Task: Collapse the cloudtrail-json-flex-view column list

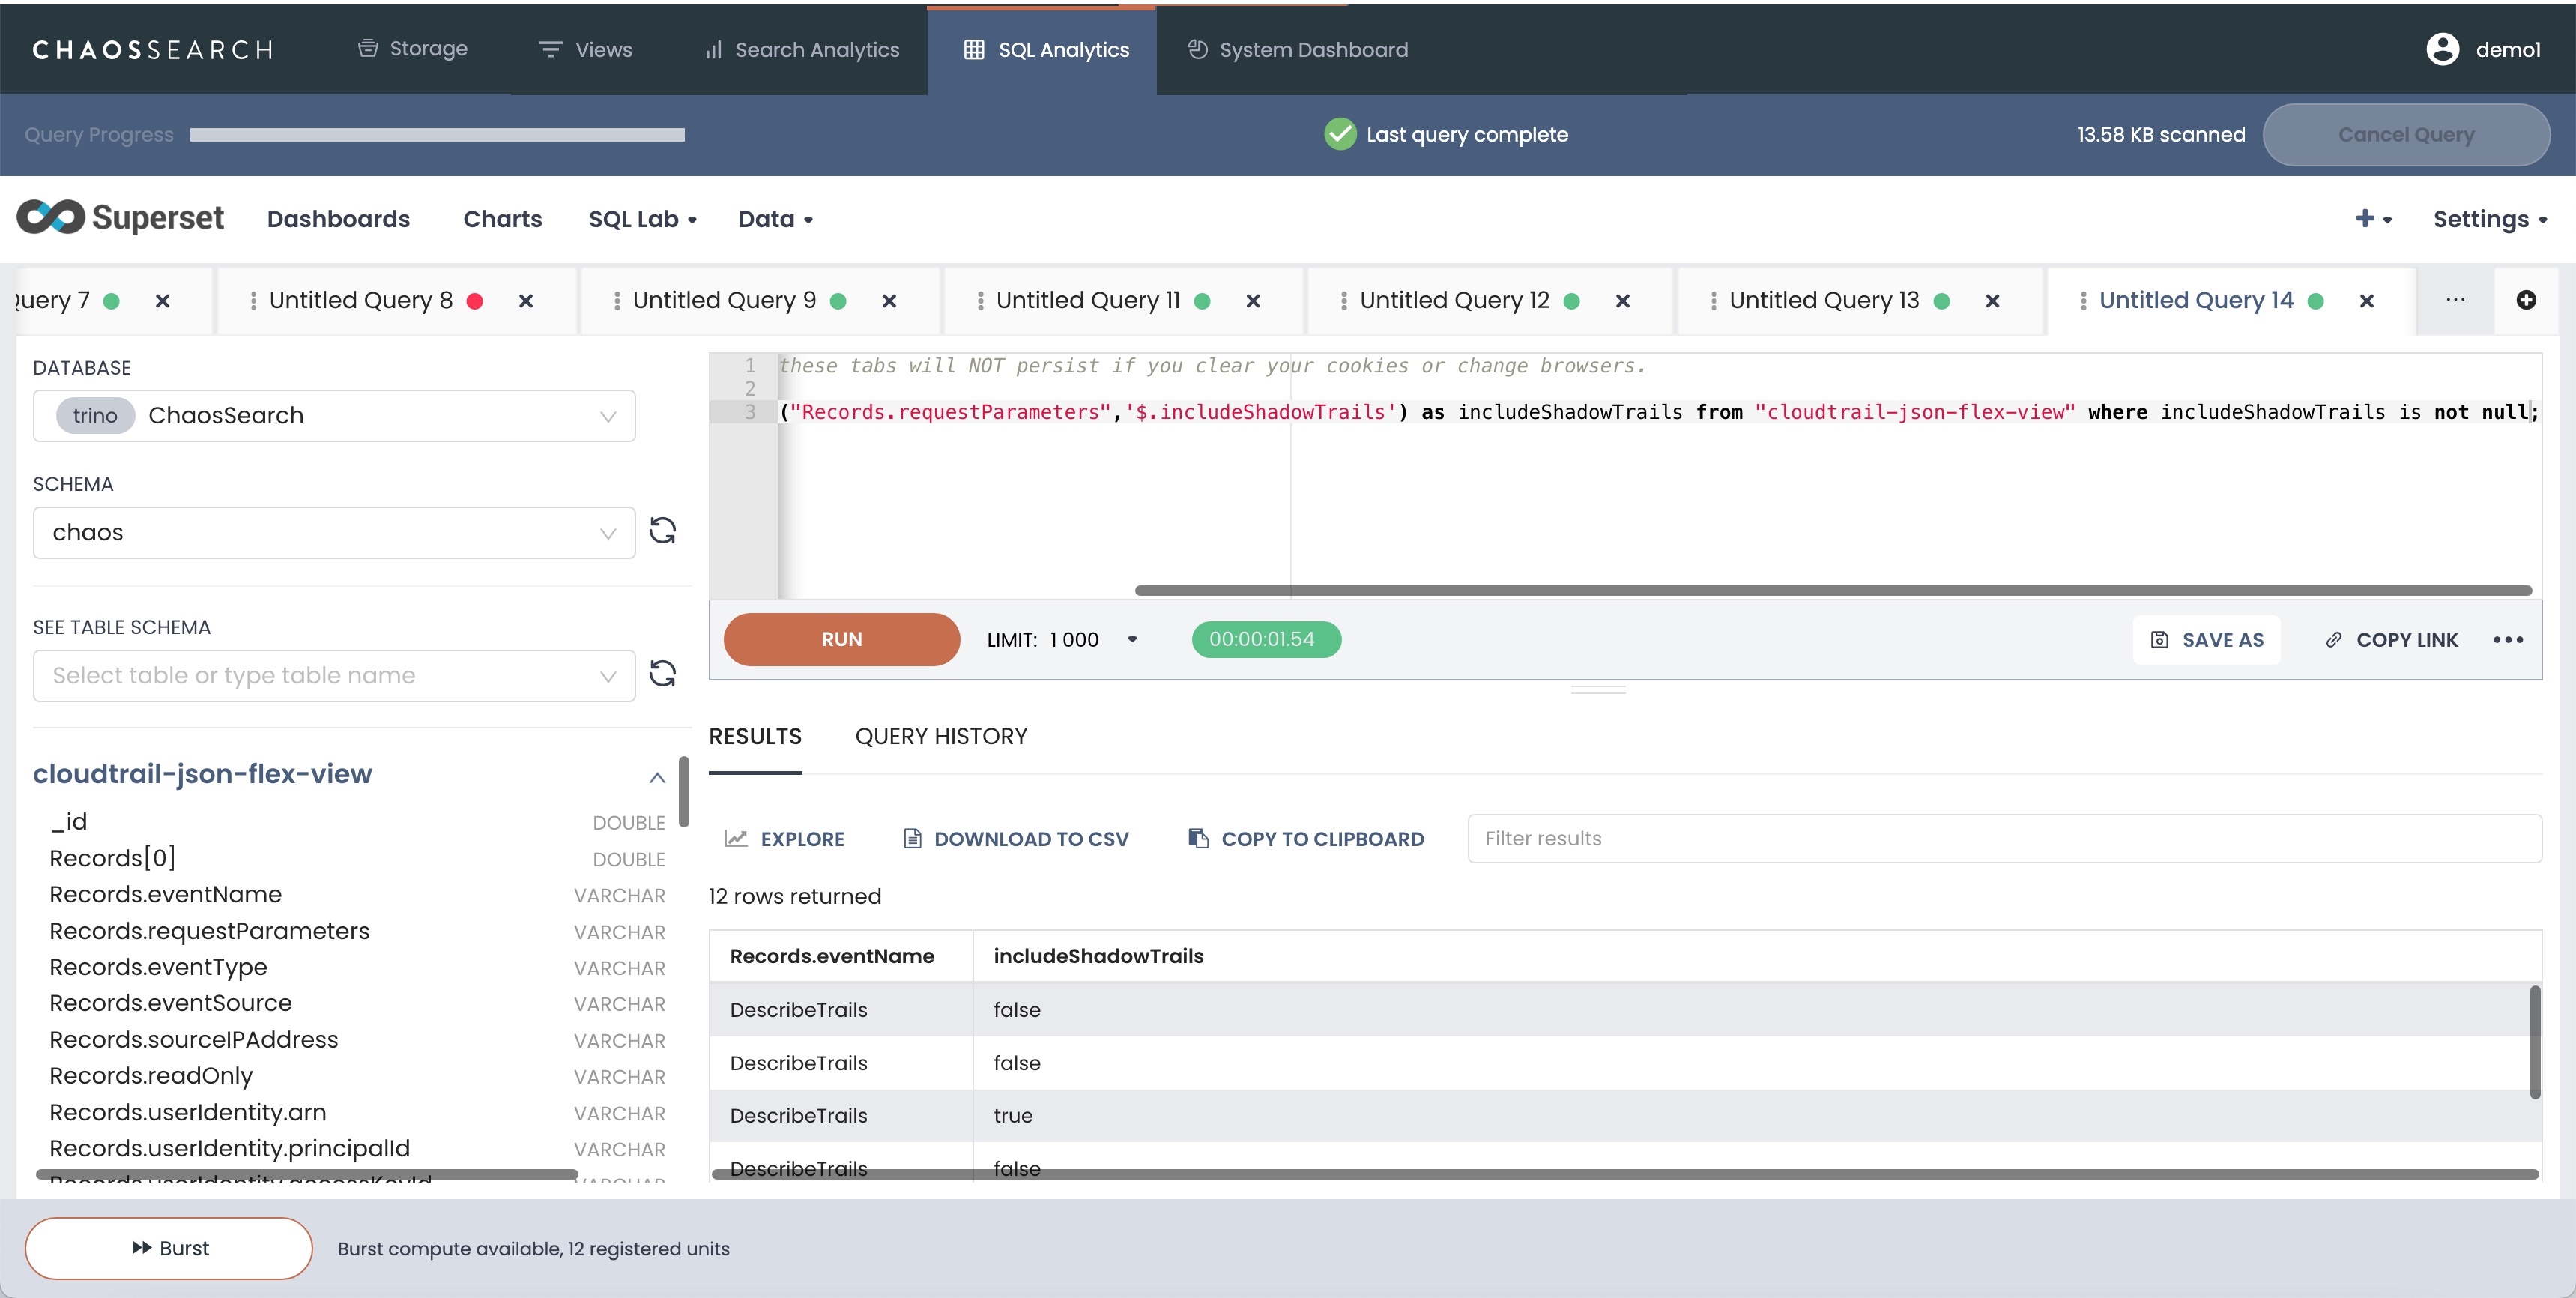Action: pos(657,778)
